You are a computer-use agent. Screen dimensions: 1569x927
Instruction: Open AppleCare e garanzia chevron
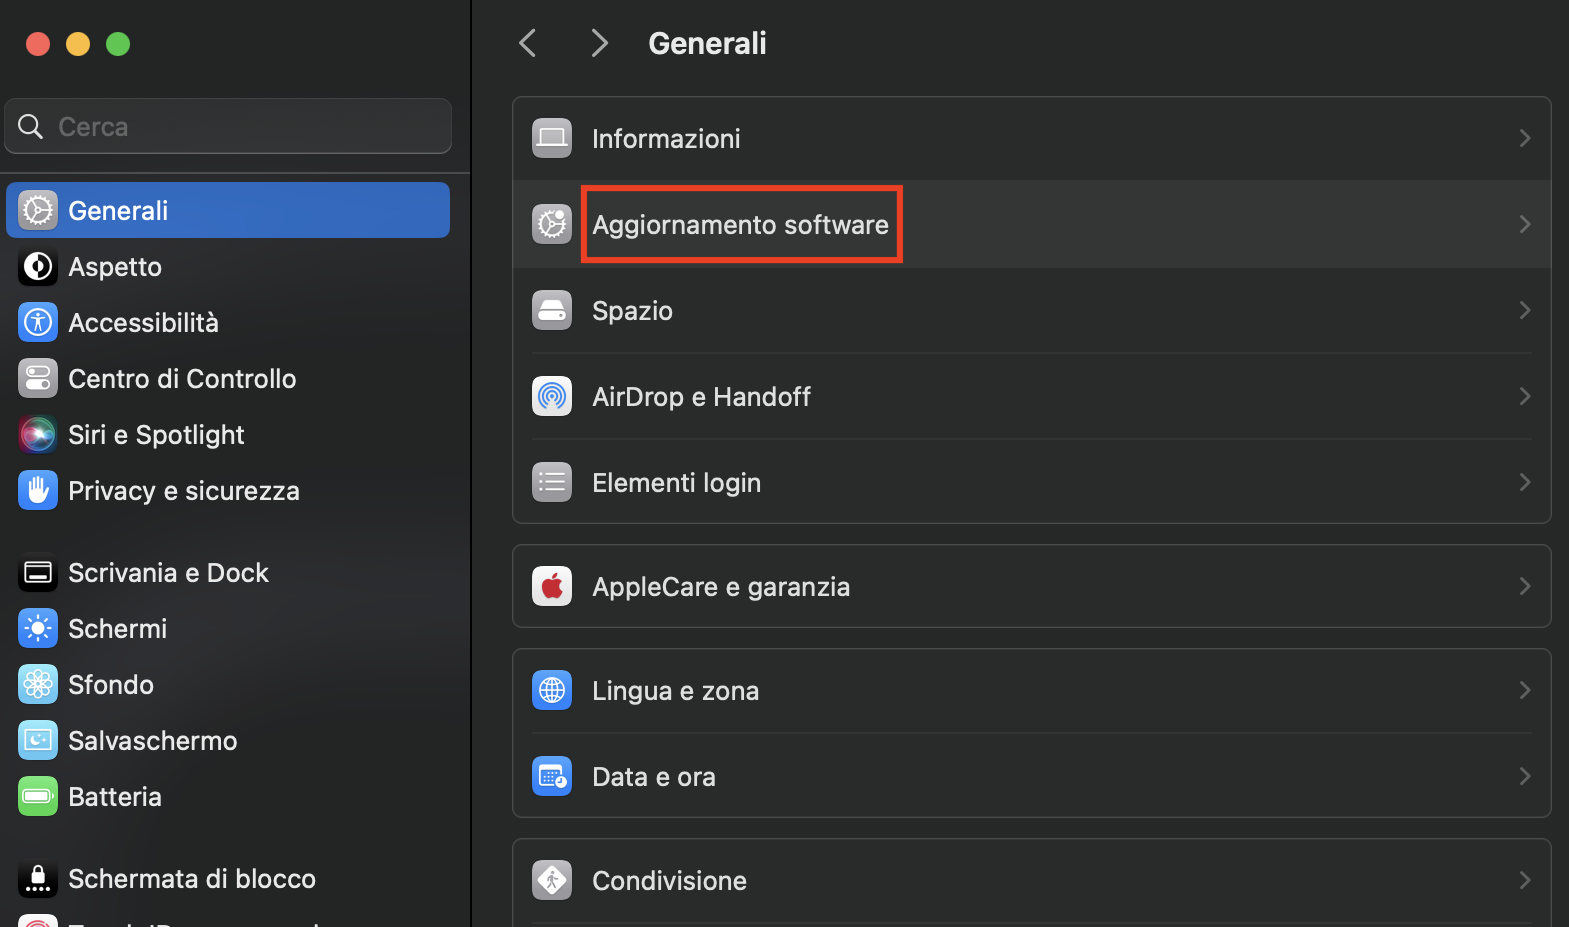pyautogui.click(x=1524, y=586)
